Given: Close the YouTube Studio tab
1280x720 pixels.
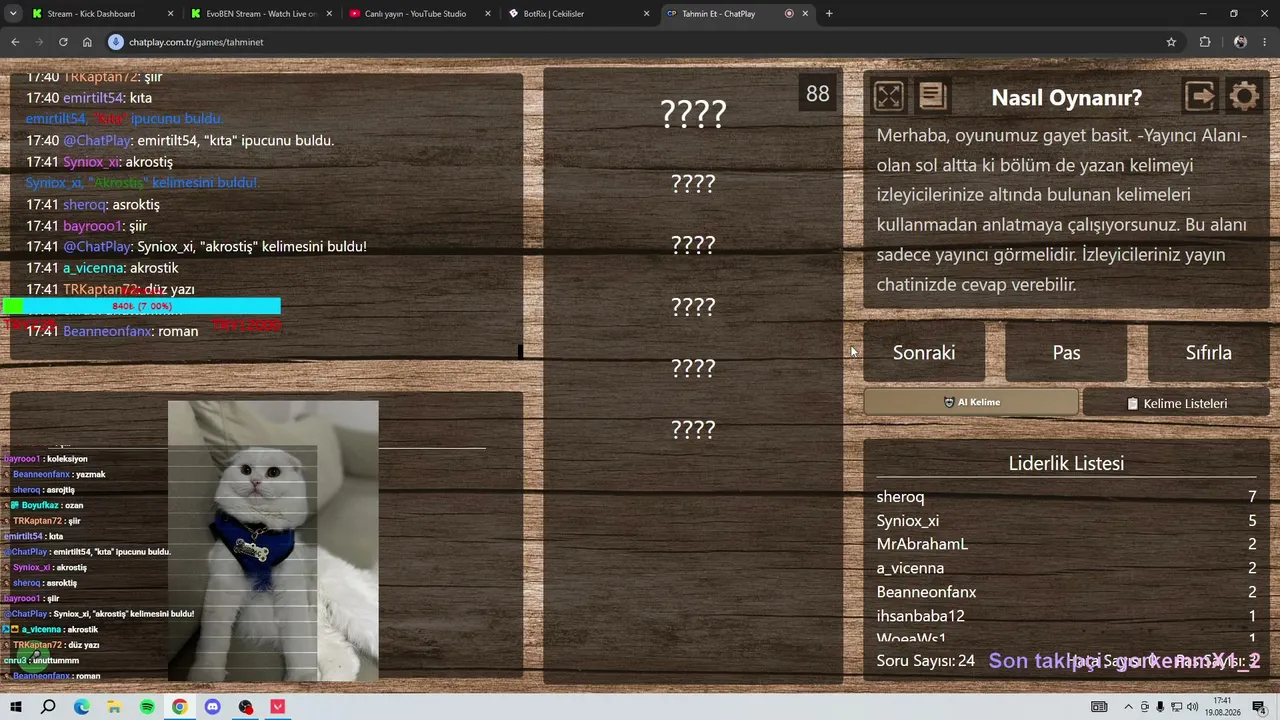Looking at the screenshot, I should coord(488,14).
